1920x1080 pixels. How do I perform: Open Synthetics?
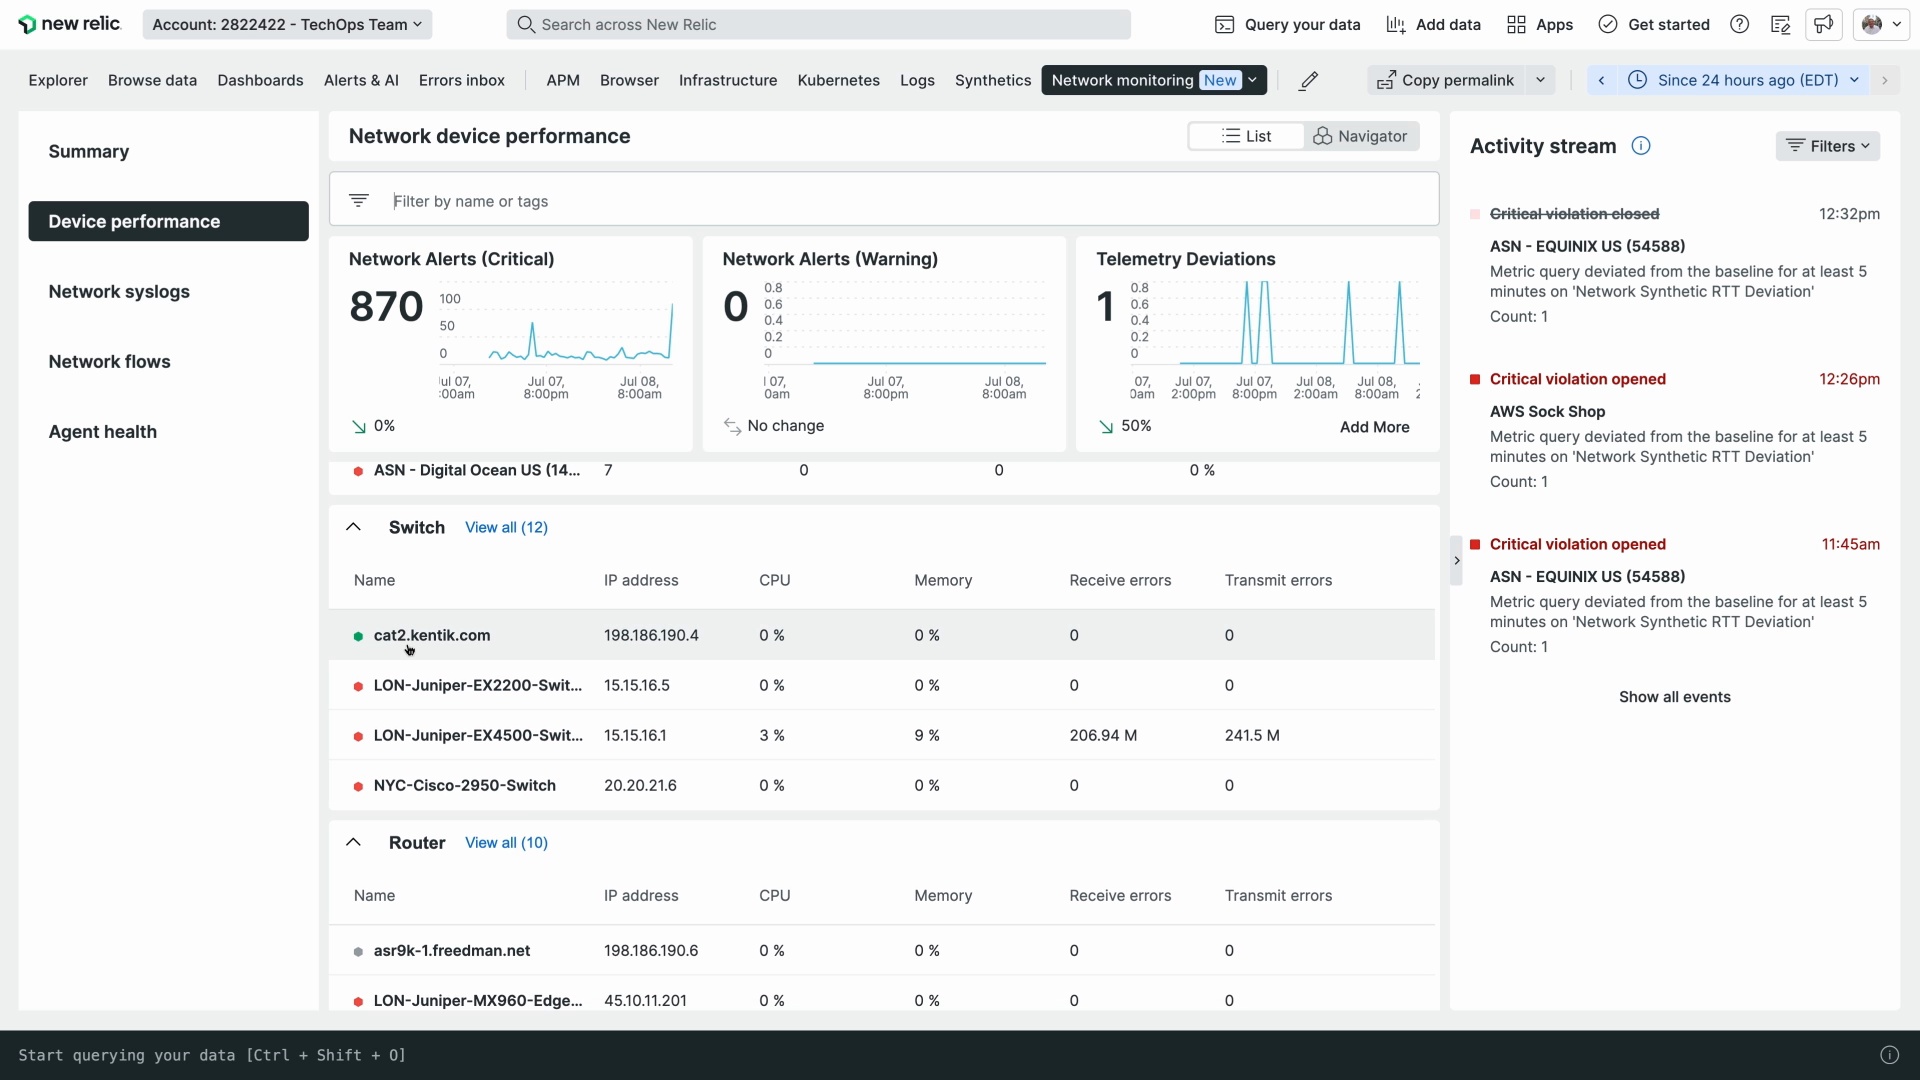993,80
